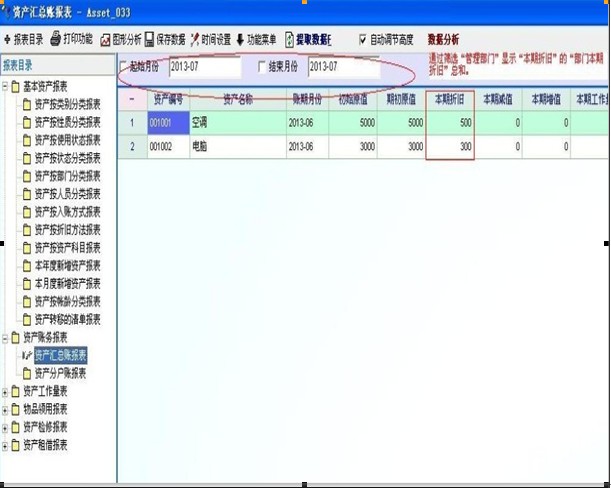
Task: Select 资产汇总账报表 in the tree
Action: coord(61,355)
